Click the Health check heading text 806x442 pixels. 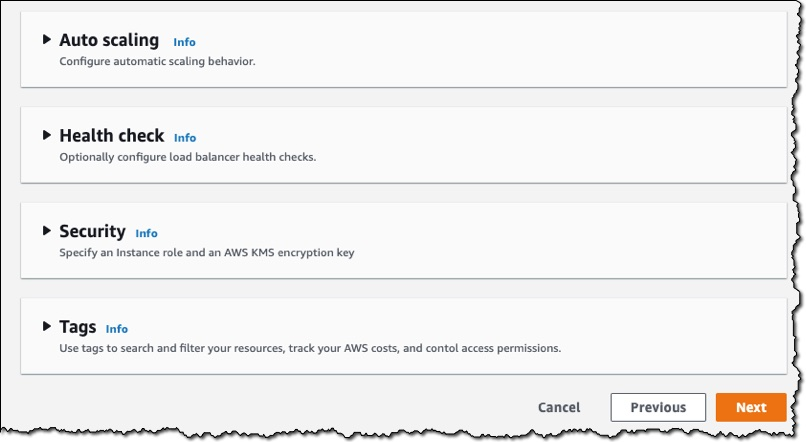point(111,136)
